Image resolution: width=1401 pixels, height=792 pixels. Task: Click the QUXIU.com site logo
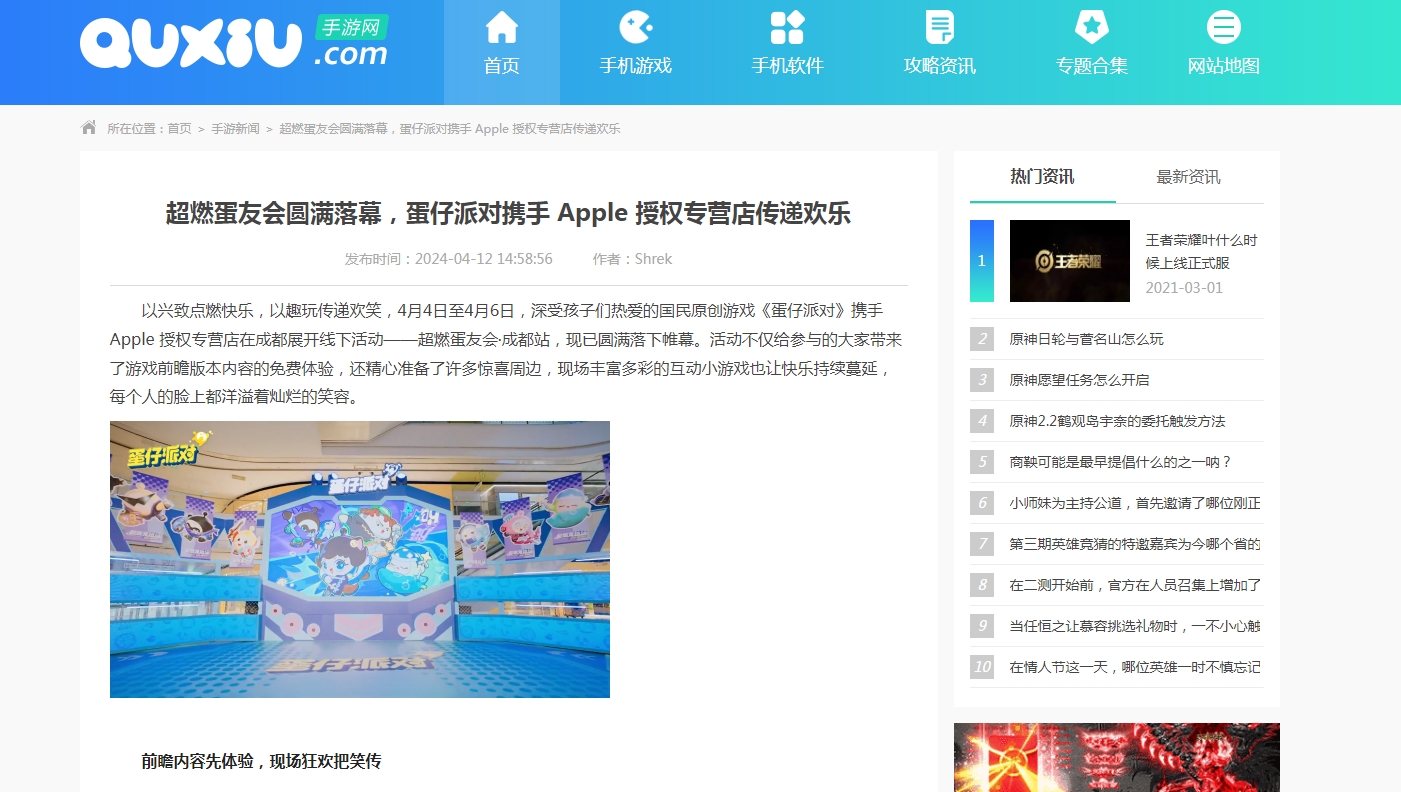(x=234, y=42)
